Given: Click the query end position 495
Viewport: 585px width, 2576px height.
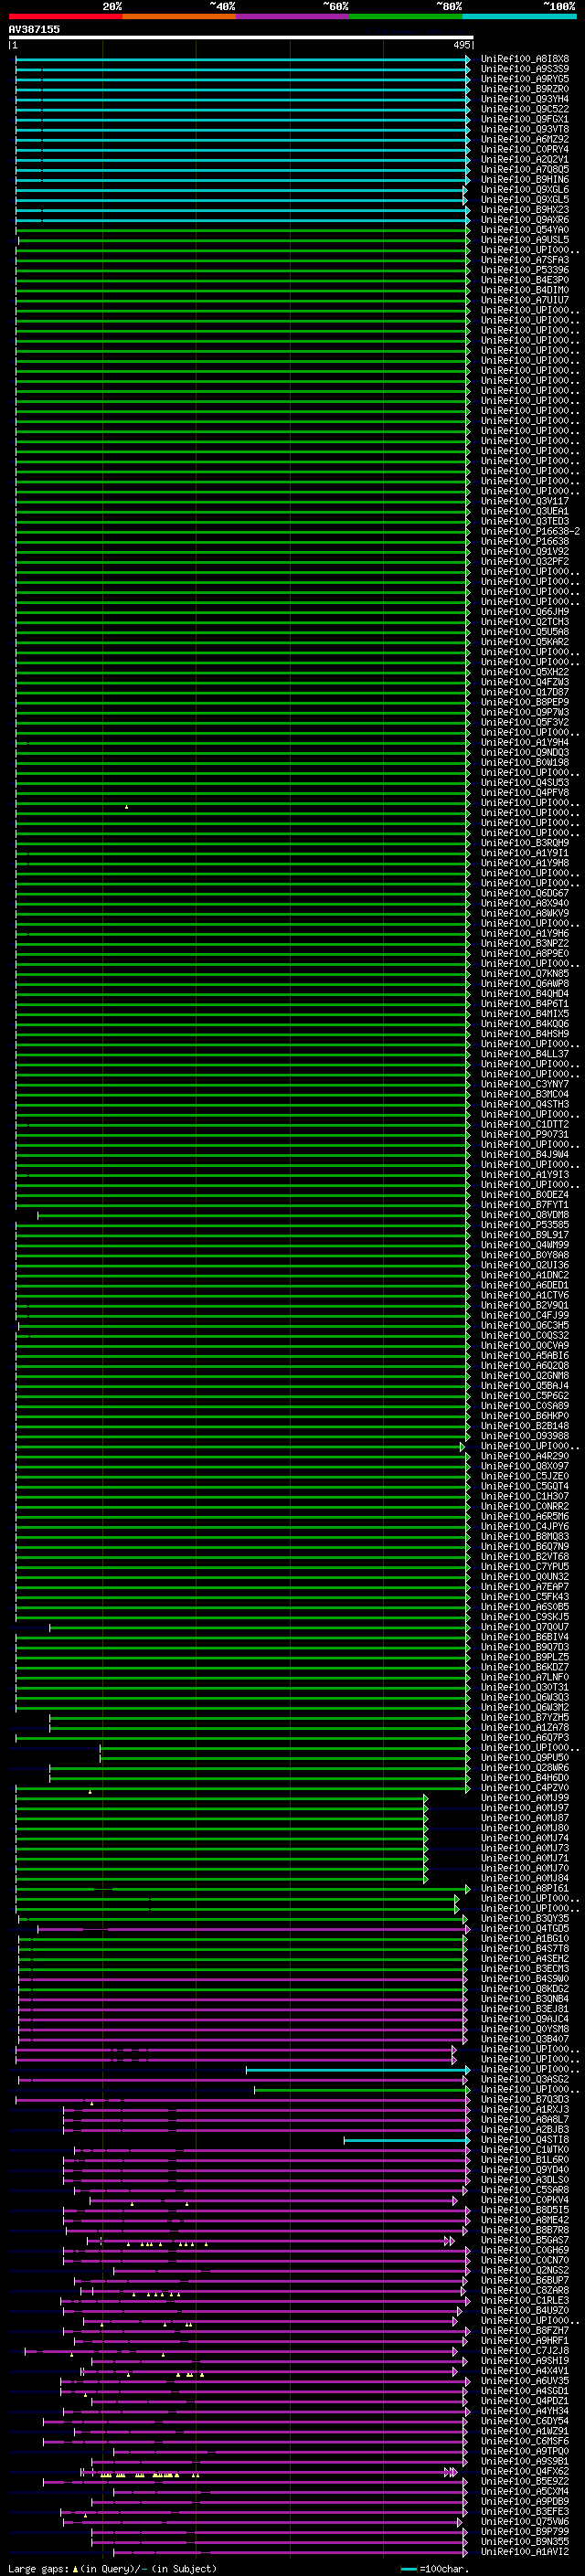Looking at the screenshot, I should 461,45.
